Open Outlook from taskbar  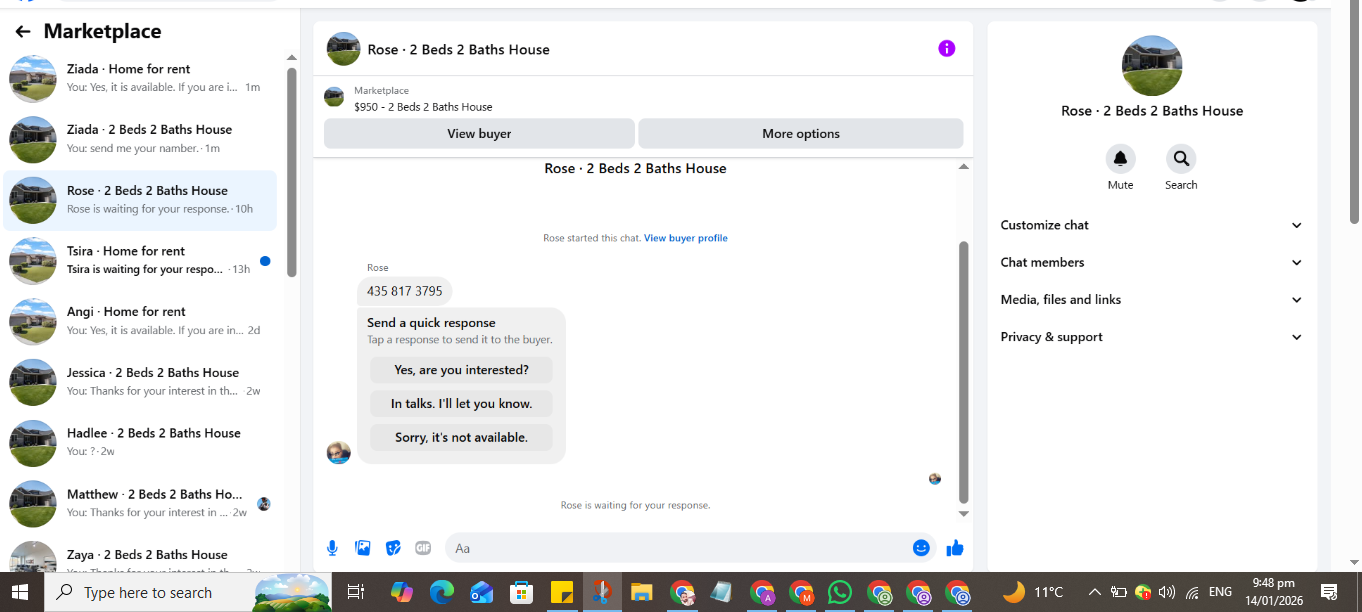482,592
